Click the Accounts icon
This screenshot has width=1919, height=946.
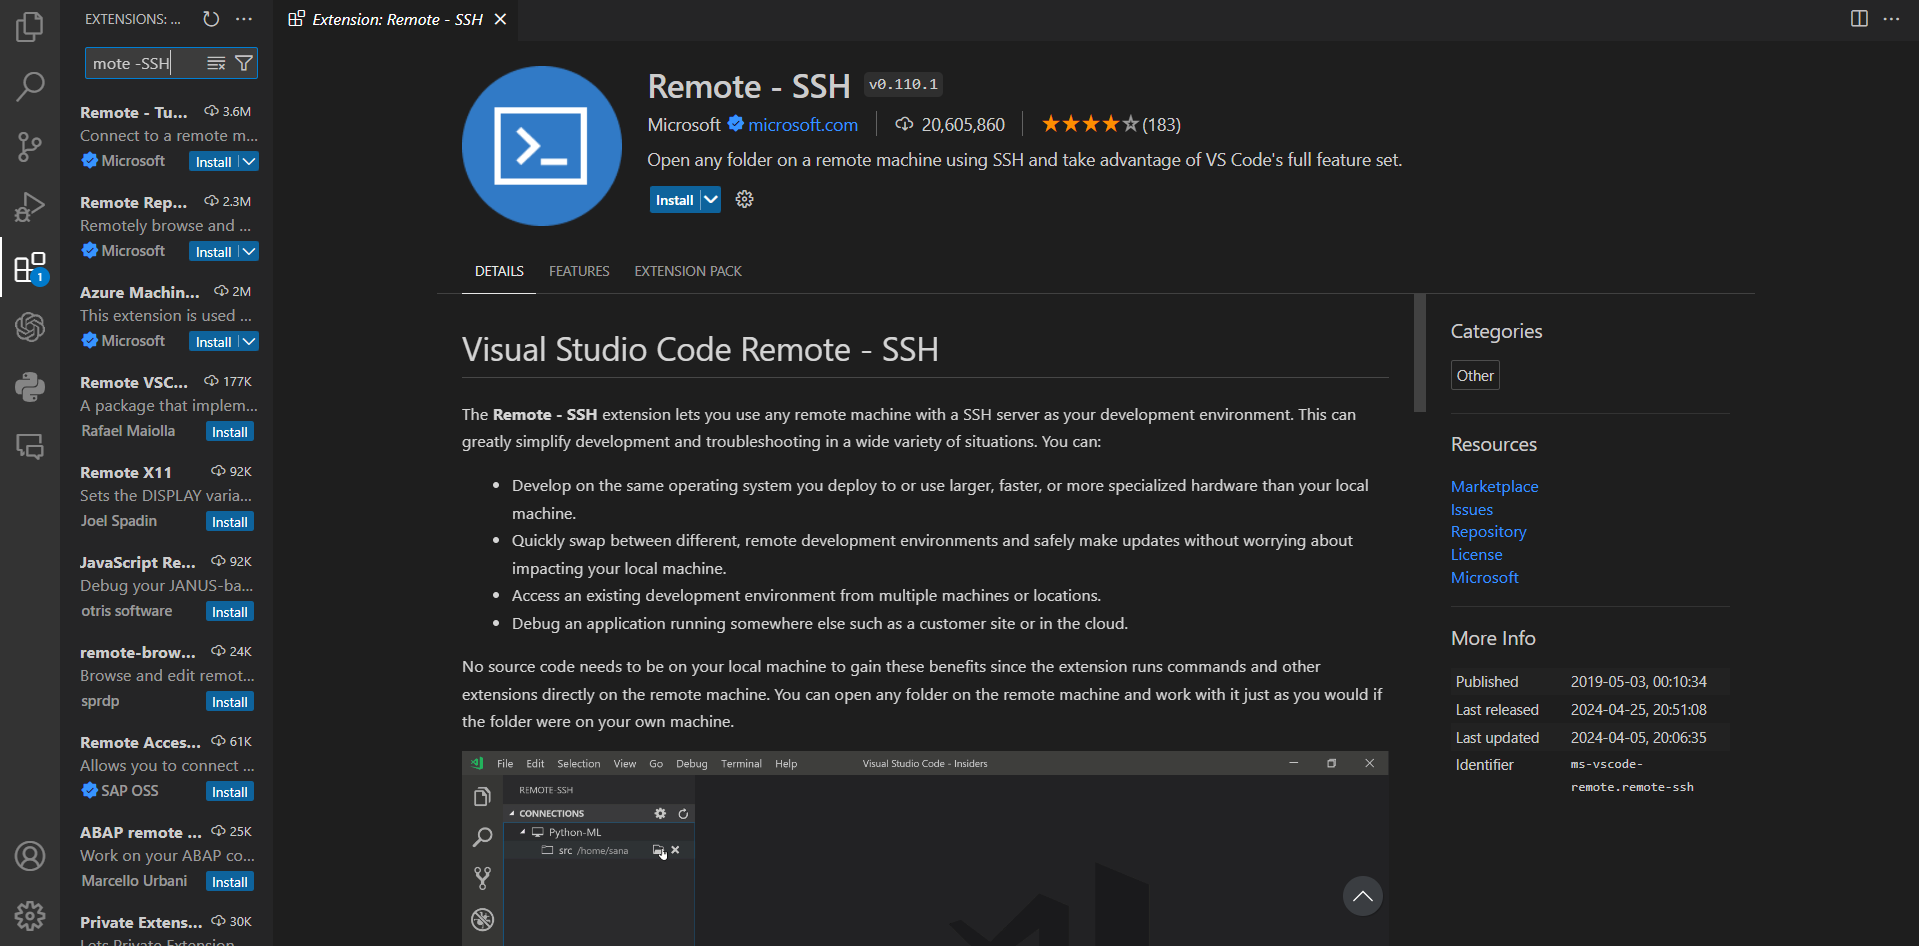[x=30, y=856]
